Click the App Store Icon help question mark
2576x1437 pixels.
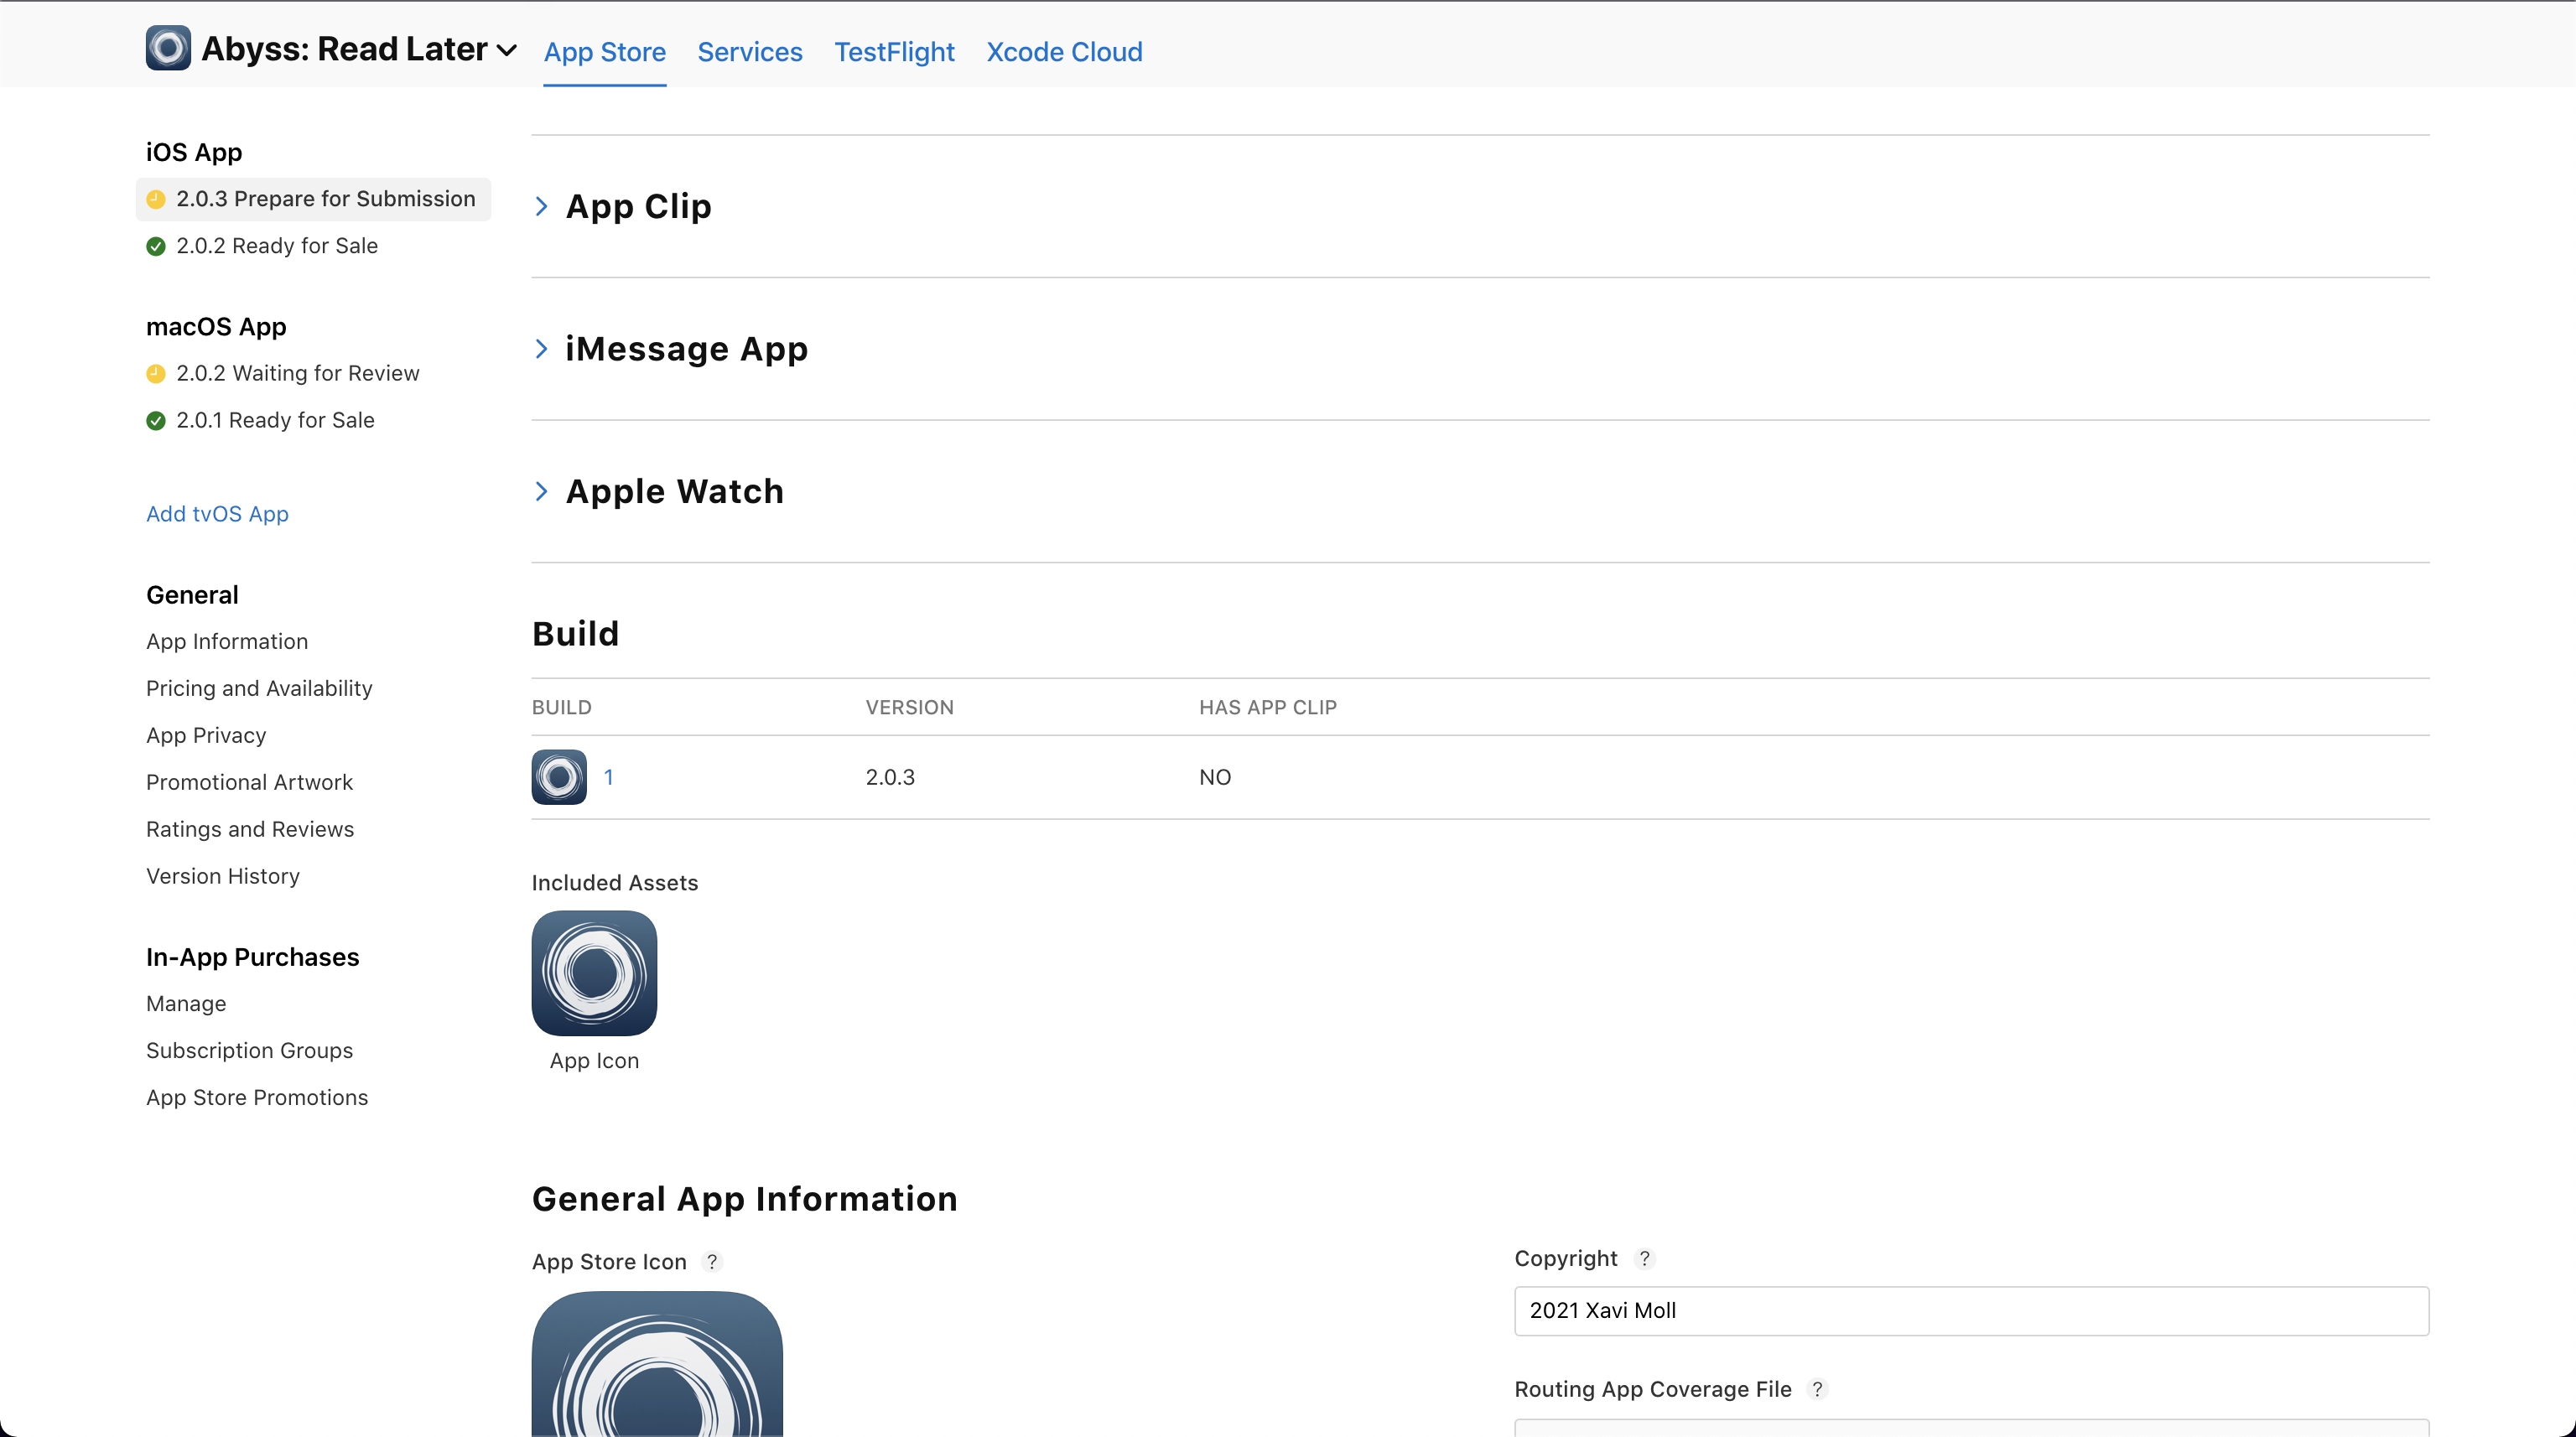[x=712, y=1262]
